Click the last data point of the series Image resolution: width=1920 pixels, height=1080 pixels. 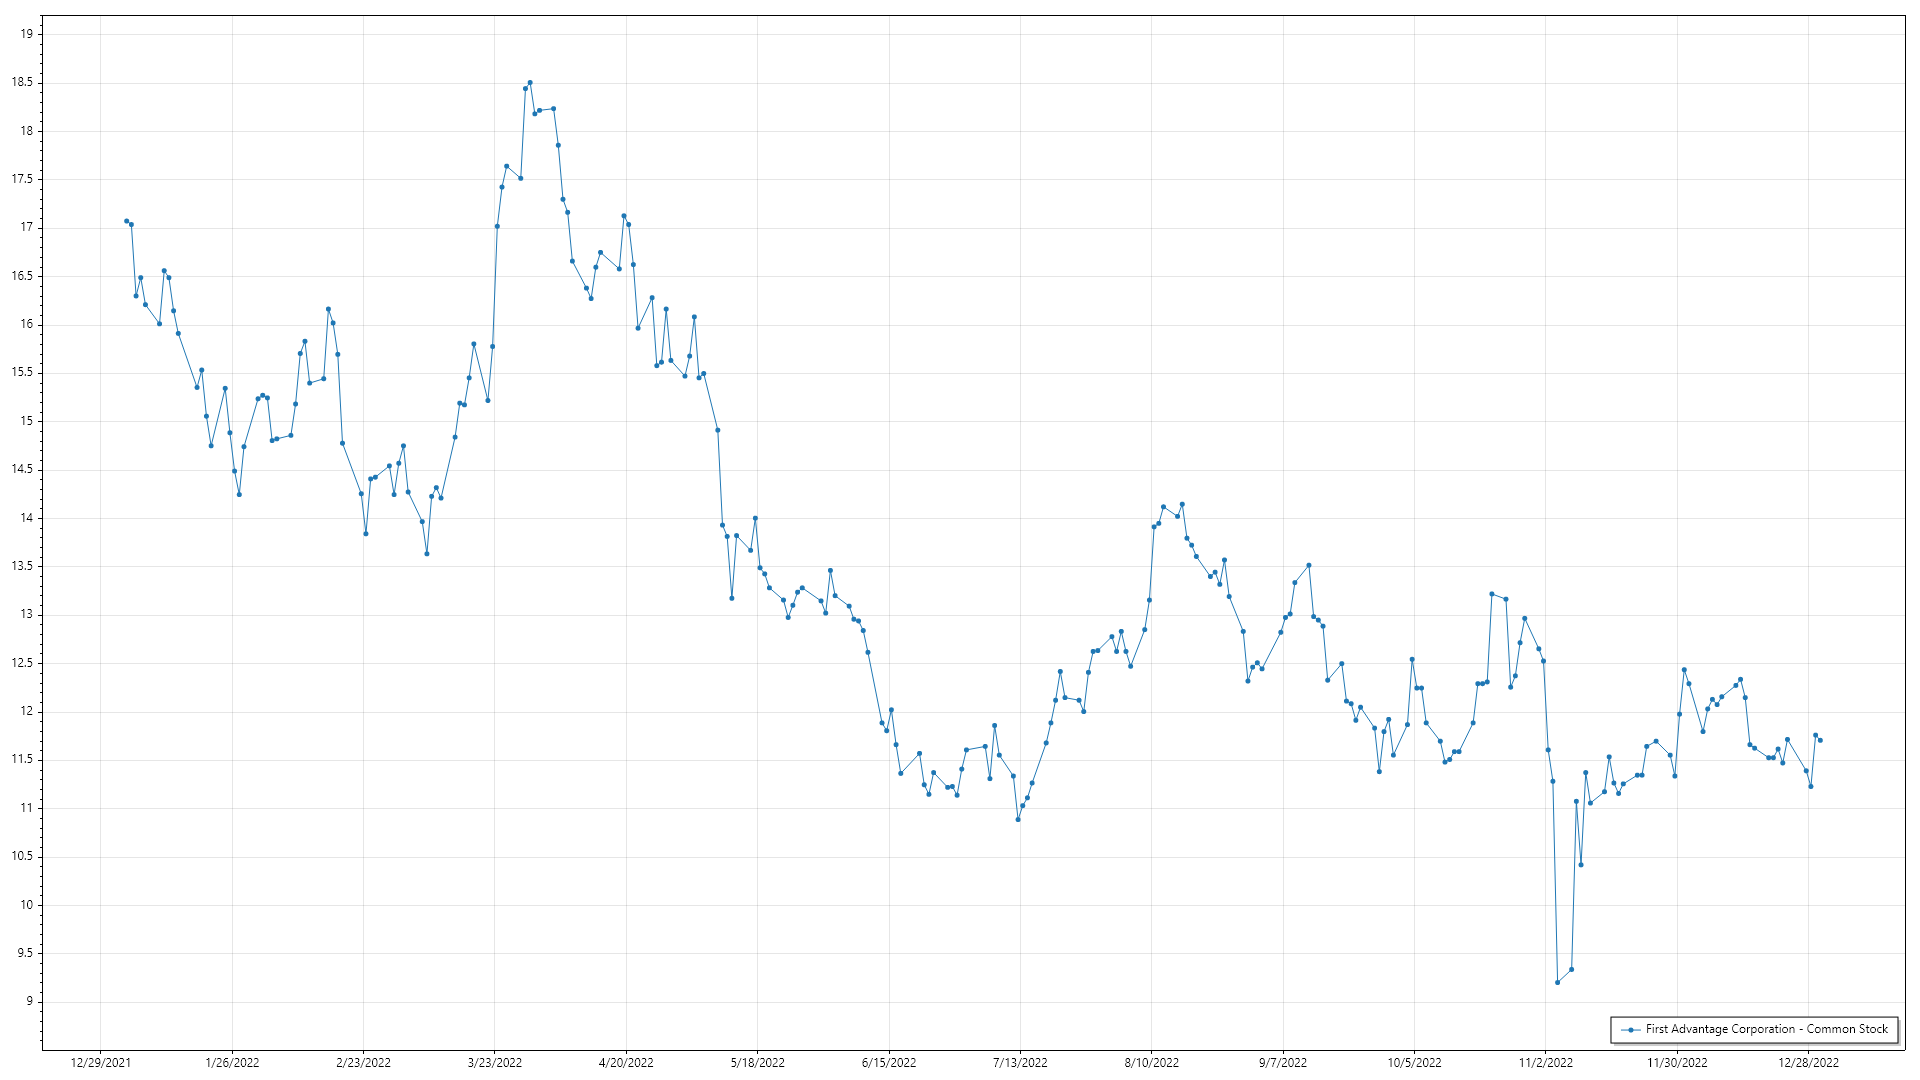click(x=1820, y=740)
